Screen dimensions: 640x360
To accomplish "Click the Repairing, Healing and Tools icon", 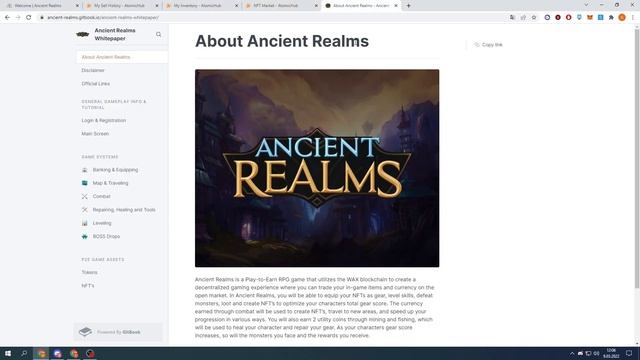I will [84, 210].
